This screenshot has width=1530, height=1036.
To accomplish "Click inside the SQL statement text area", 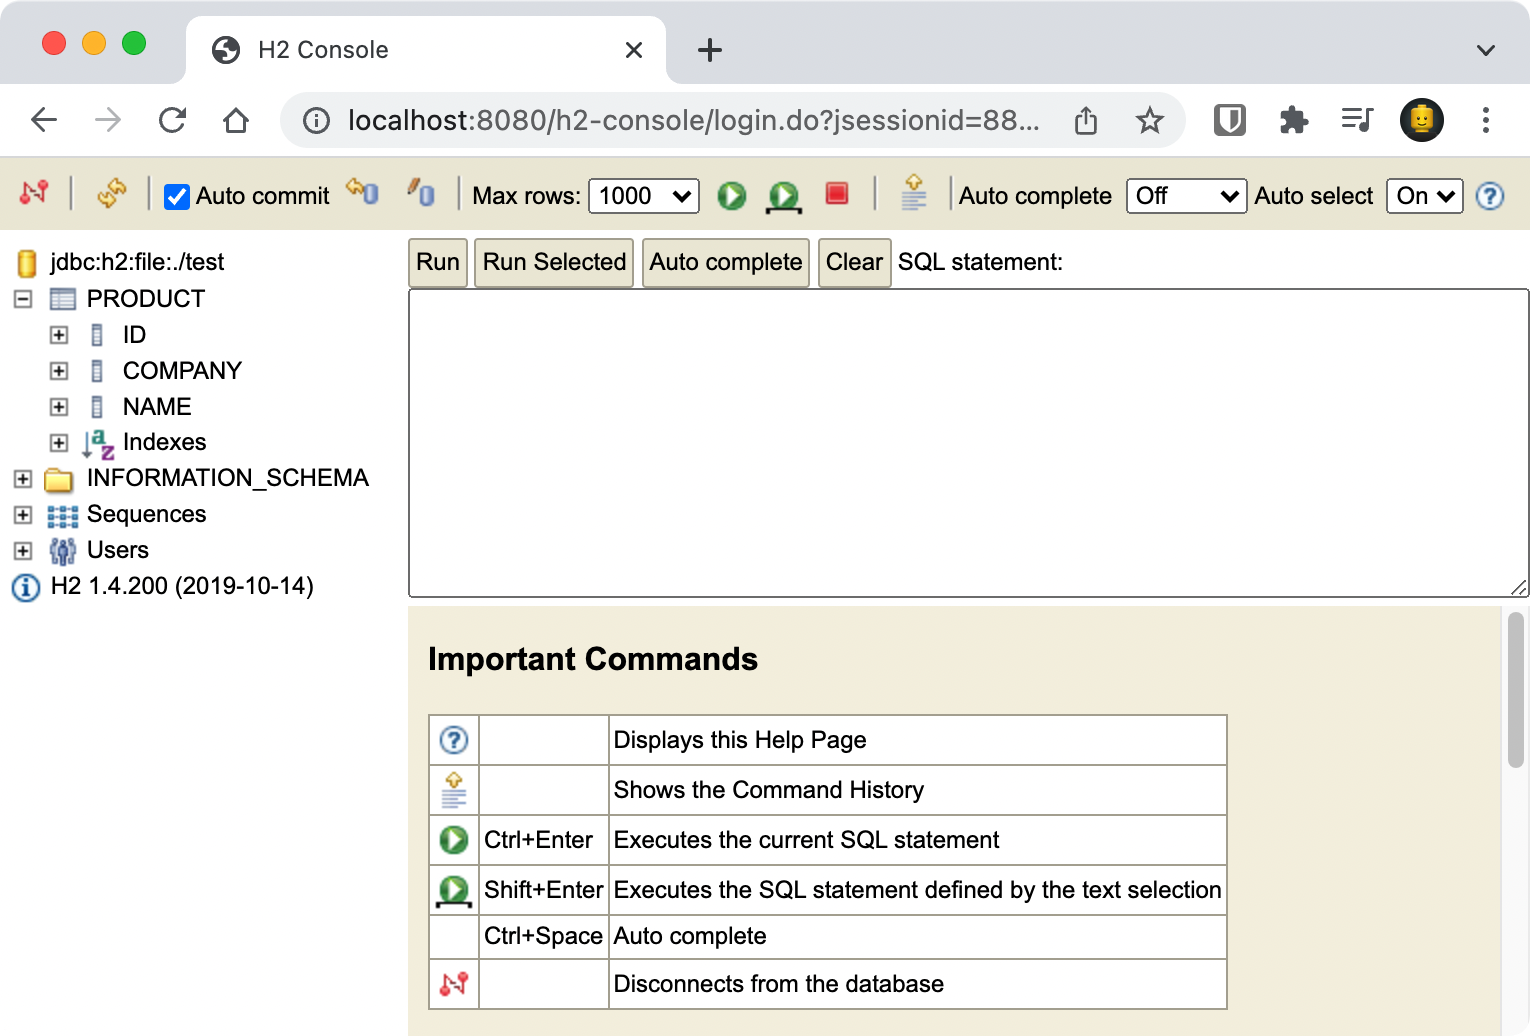I will (x=968, y=443).
